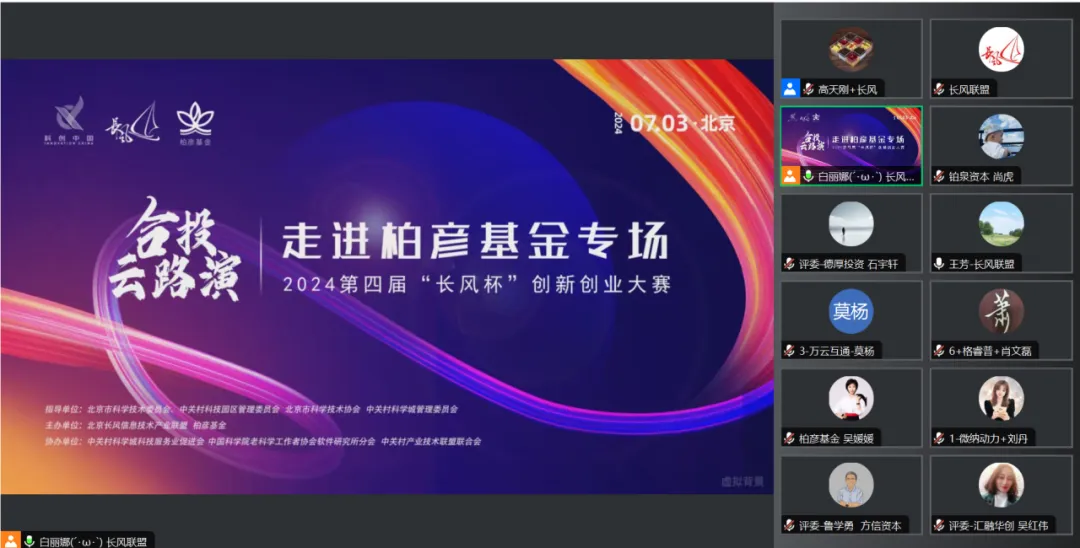Click the name label 柏彦基金 吴媛媛
This screenshot has width=1080, height=548.
click(x=836, y=439)
